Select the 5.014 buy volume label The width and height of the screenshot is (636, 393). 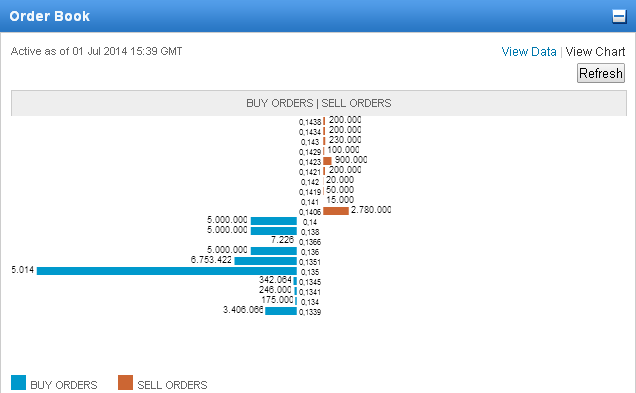tap(23, 270)
